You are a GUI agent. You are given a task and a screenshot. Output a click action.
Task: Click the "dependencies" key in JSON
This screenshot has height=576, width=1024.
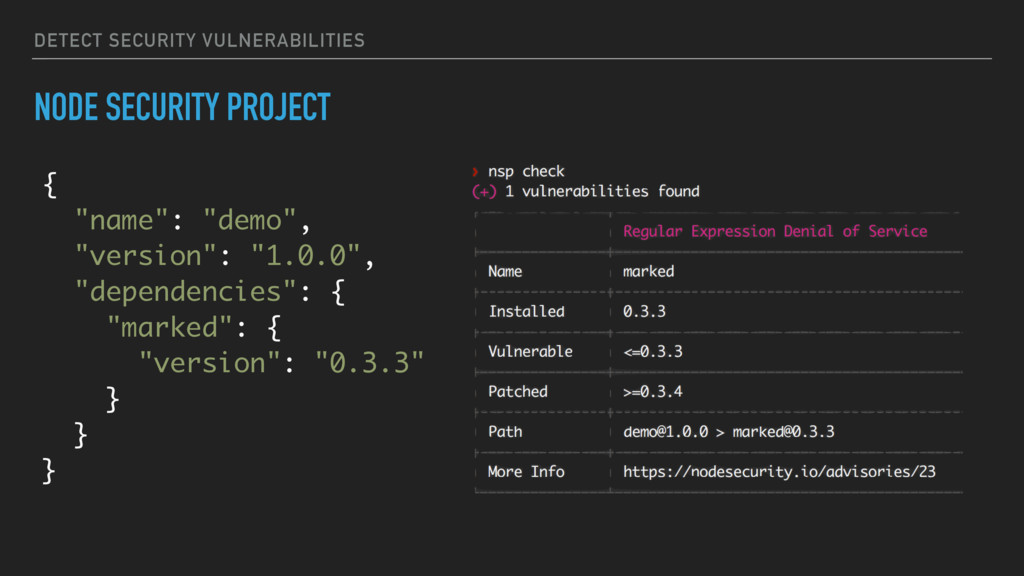tap(185, 292)
